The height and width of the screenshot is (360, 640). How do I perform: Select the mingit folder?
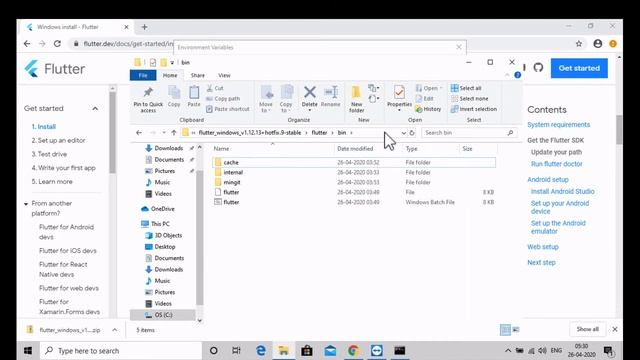point(354,182)
